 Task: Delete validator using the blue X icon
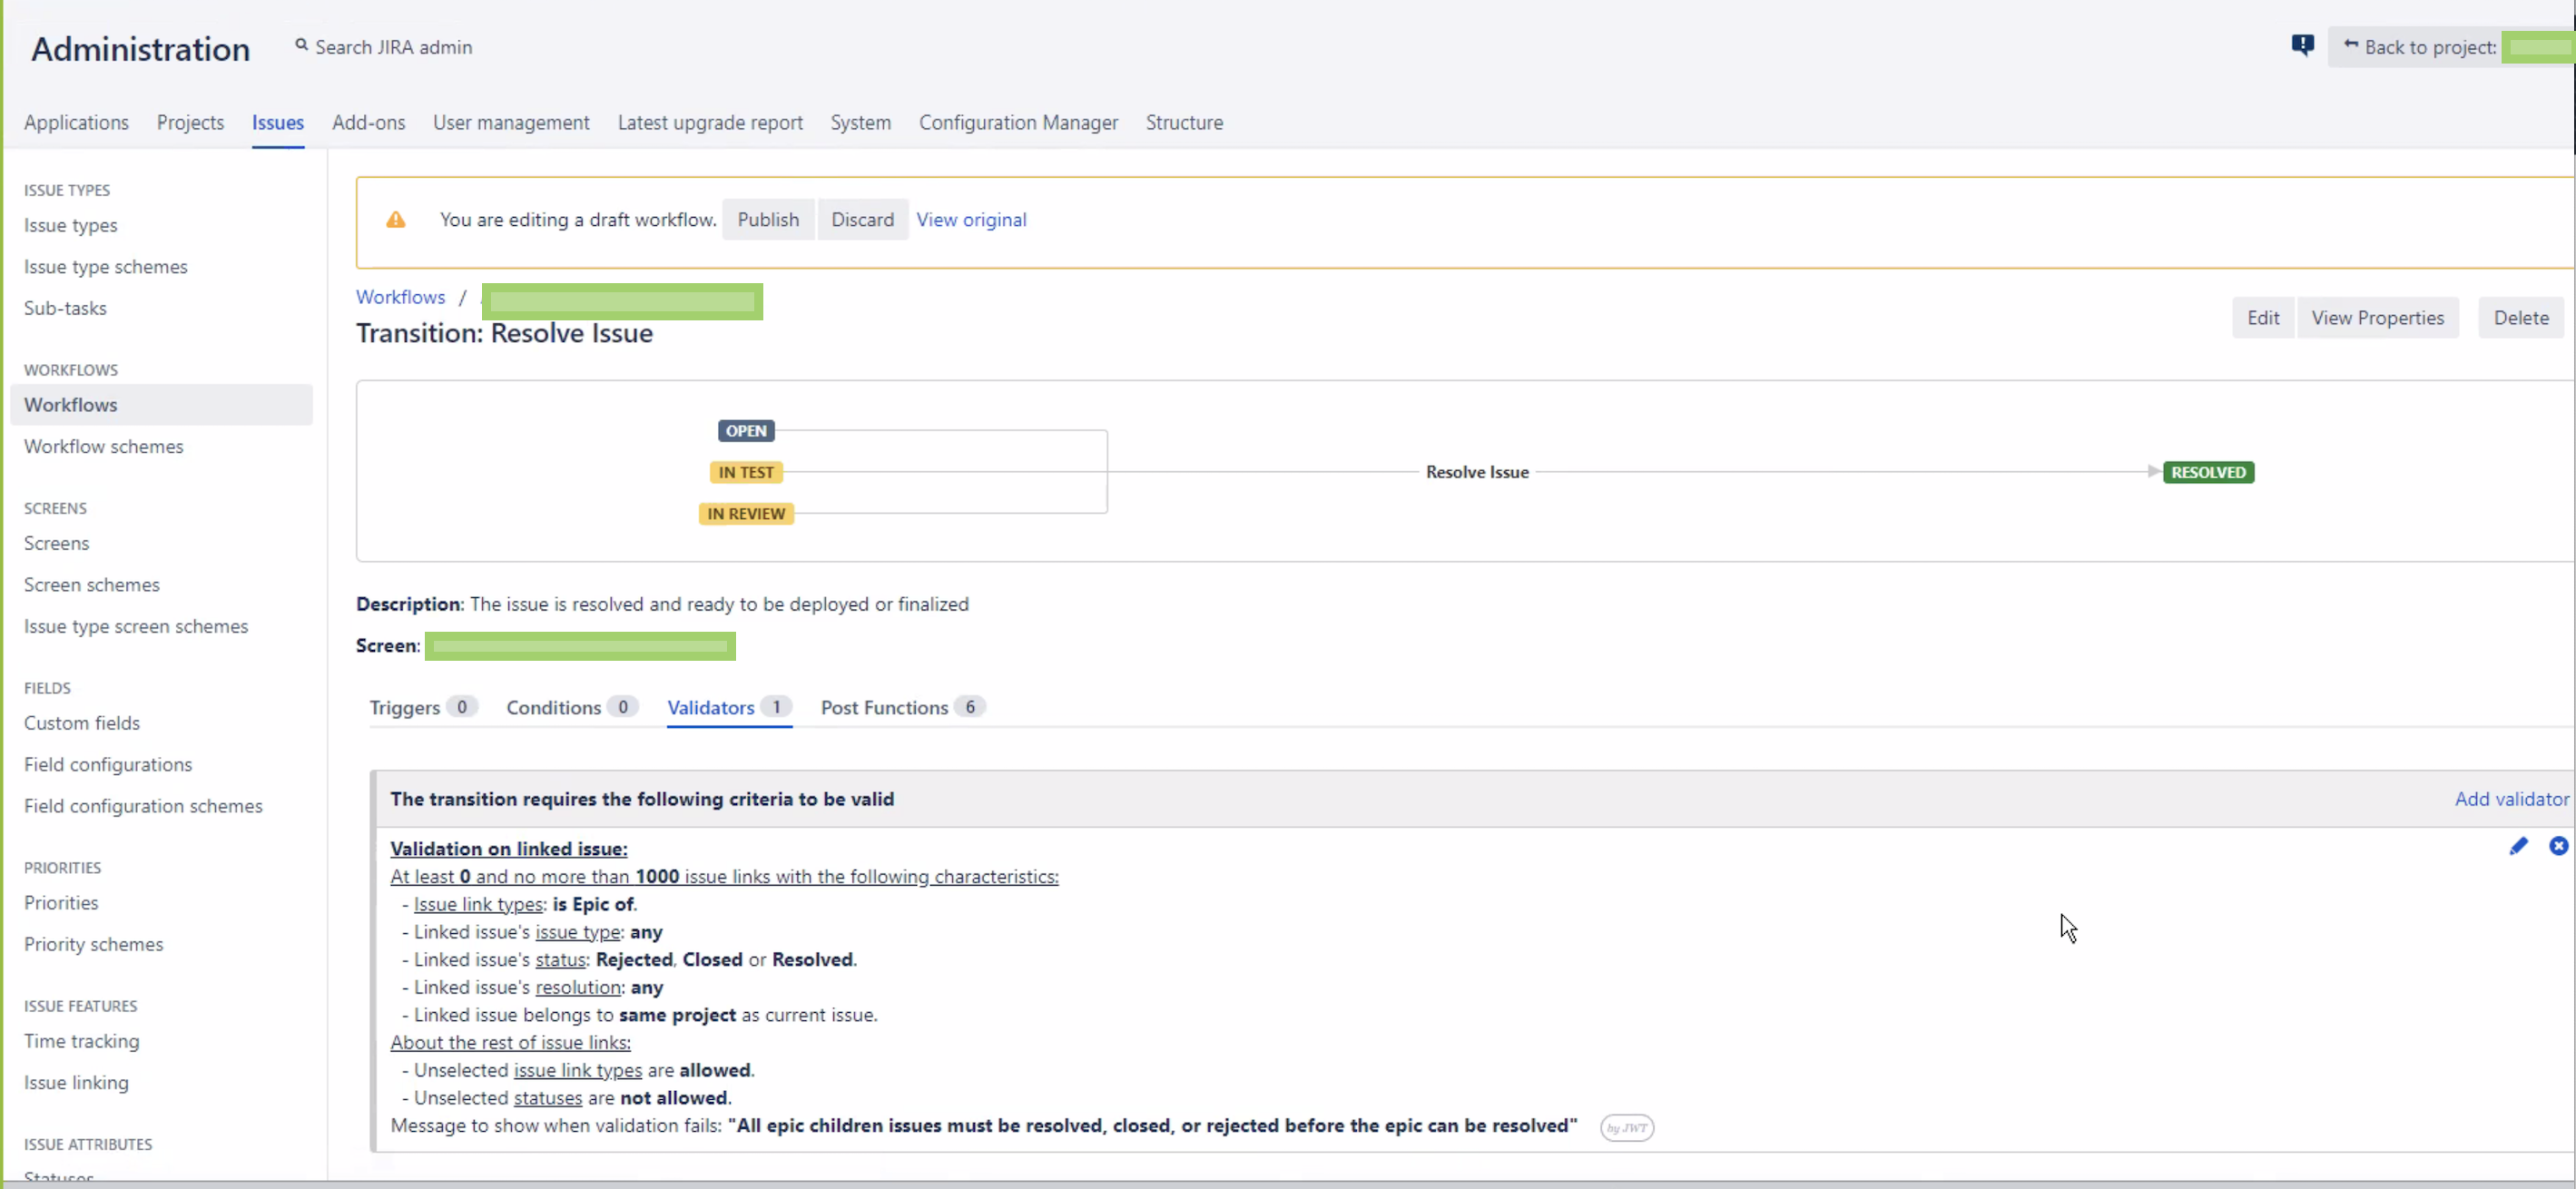2558,846
